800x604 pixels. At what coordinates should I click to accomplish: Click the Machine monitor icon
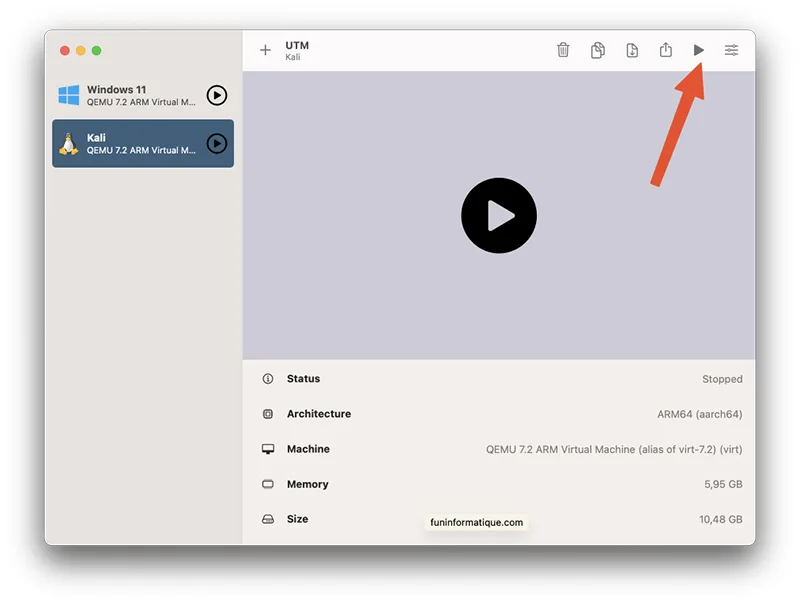[268, 449]
